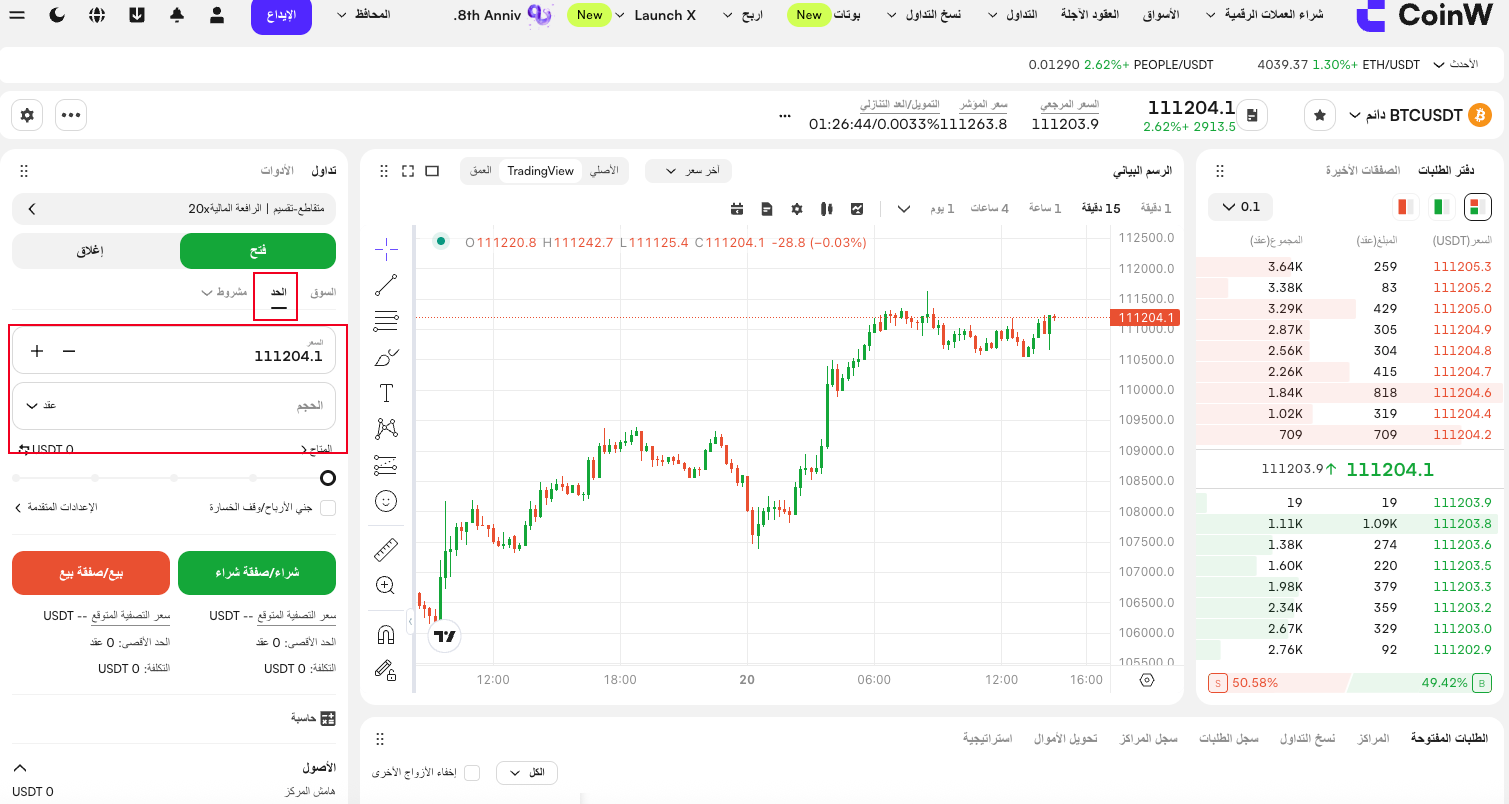Viewport: 1509px width, 804px height.
Task: Open the الكل filter dropdown
Action: [x=527, y=773]
